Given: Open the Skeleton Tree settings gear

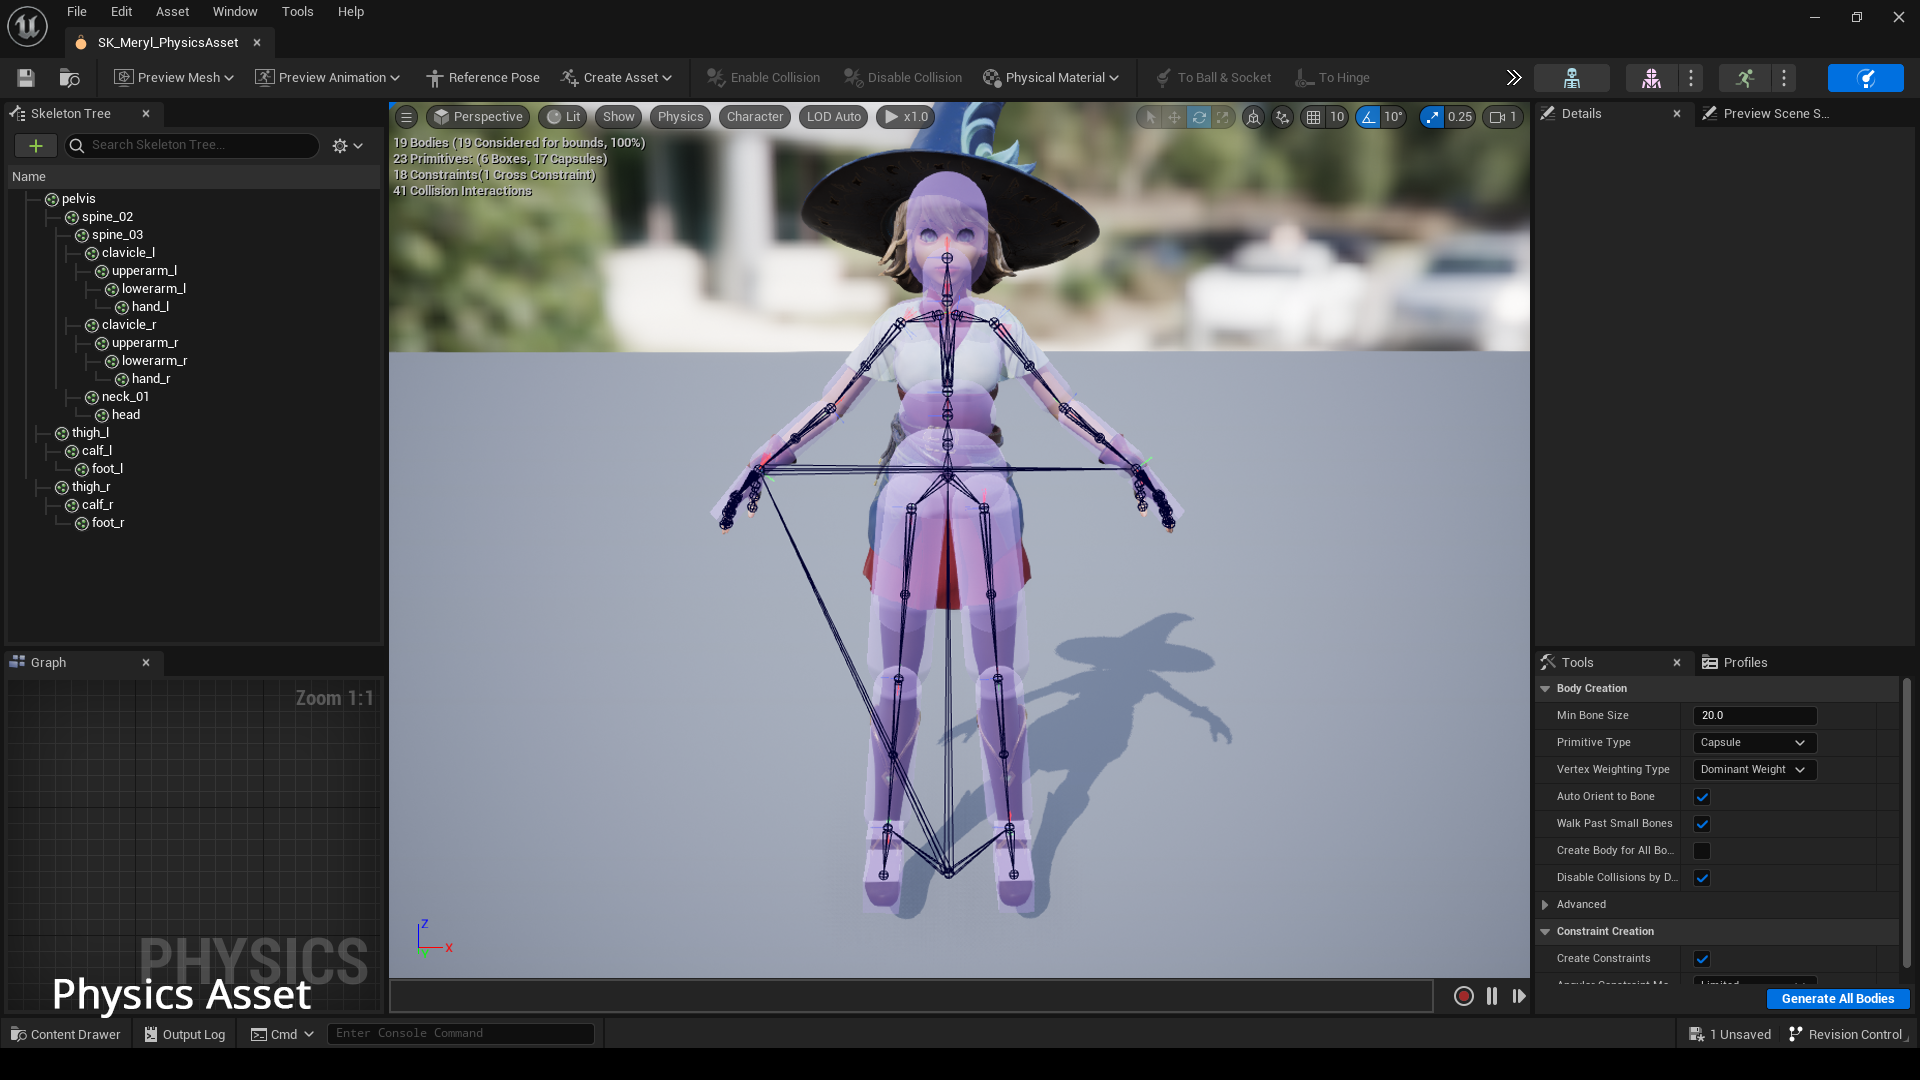Looking at the screenshot, I should (347, 146).
